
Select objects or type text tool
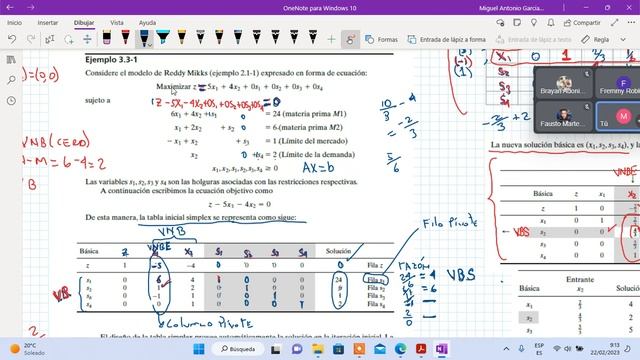pos(50,39)
